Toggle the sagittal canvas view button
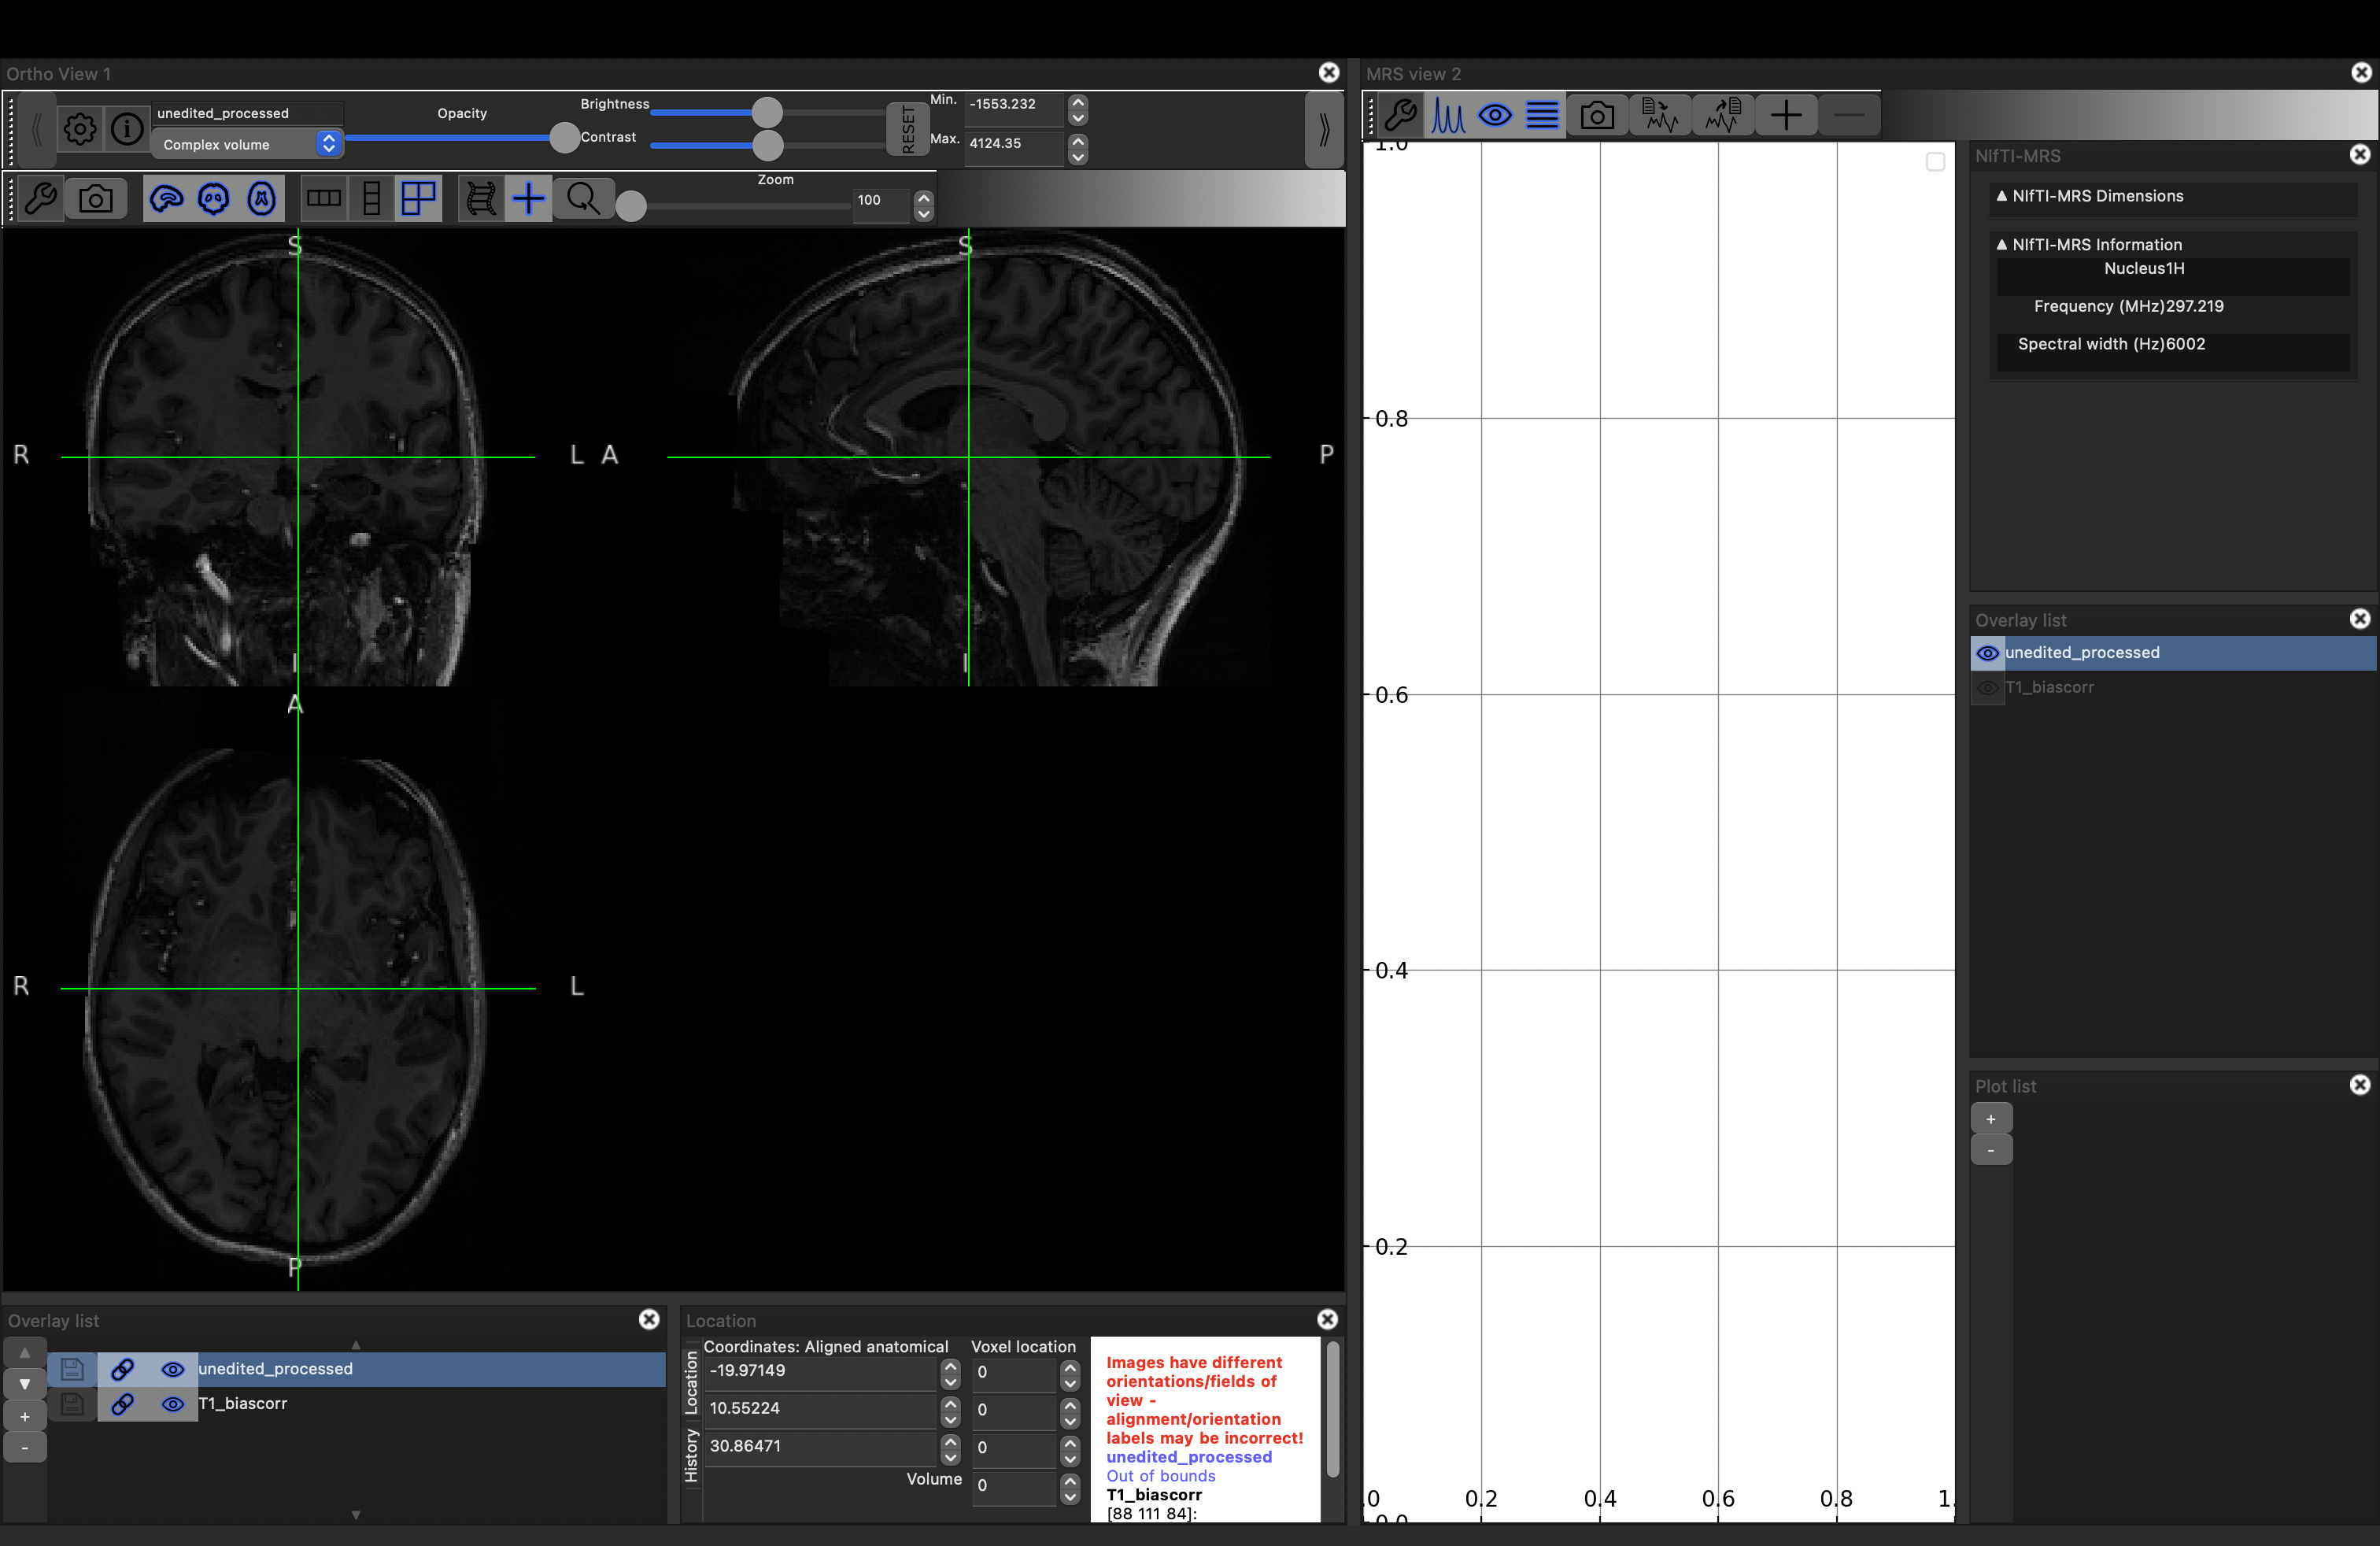Screen dimensions: 2380x1546 click(x=166, y=198)
